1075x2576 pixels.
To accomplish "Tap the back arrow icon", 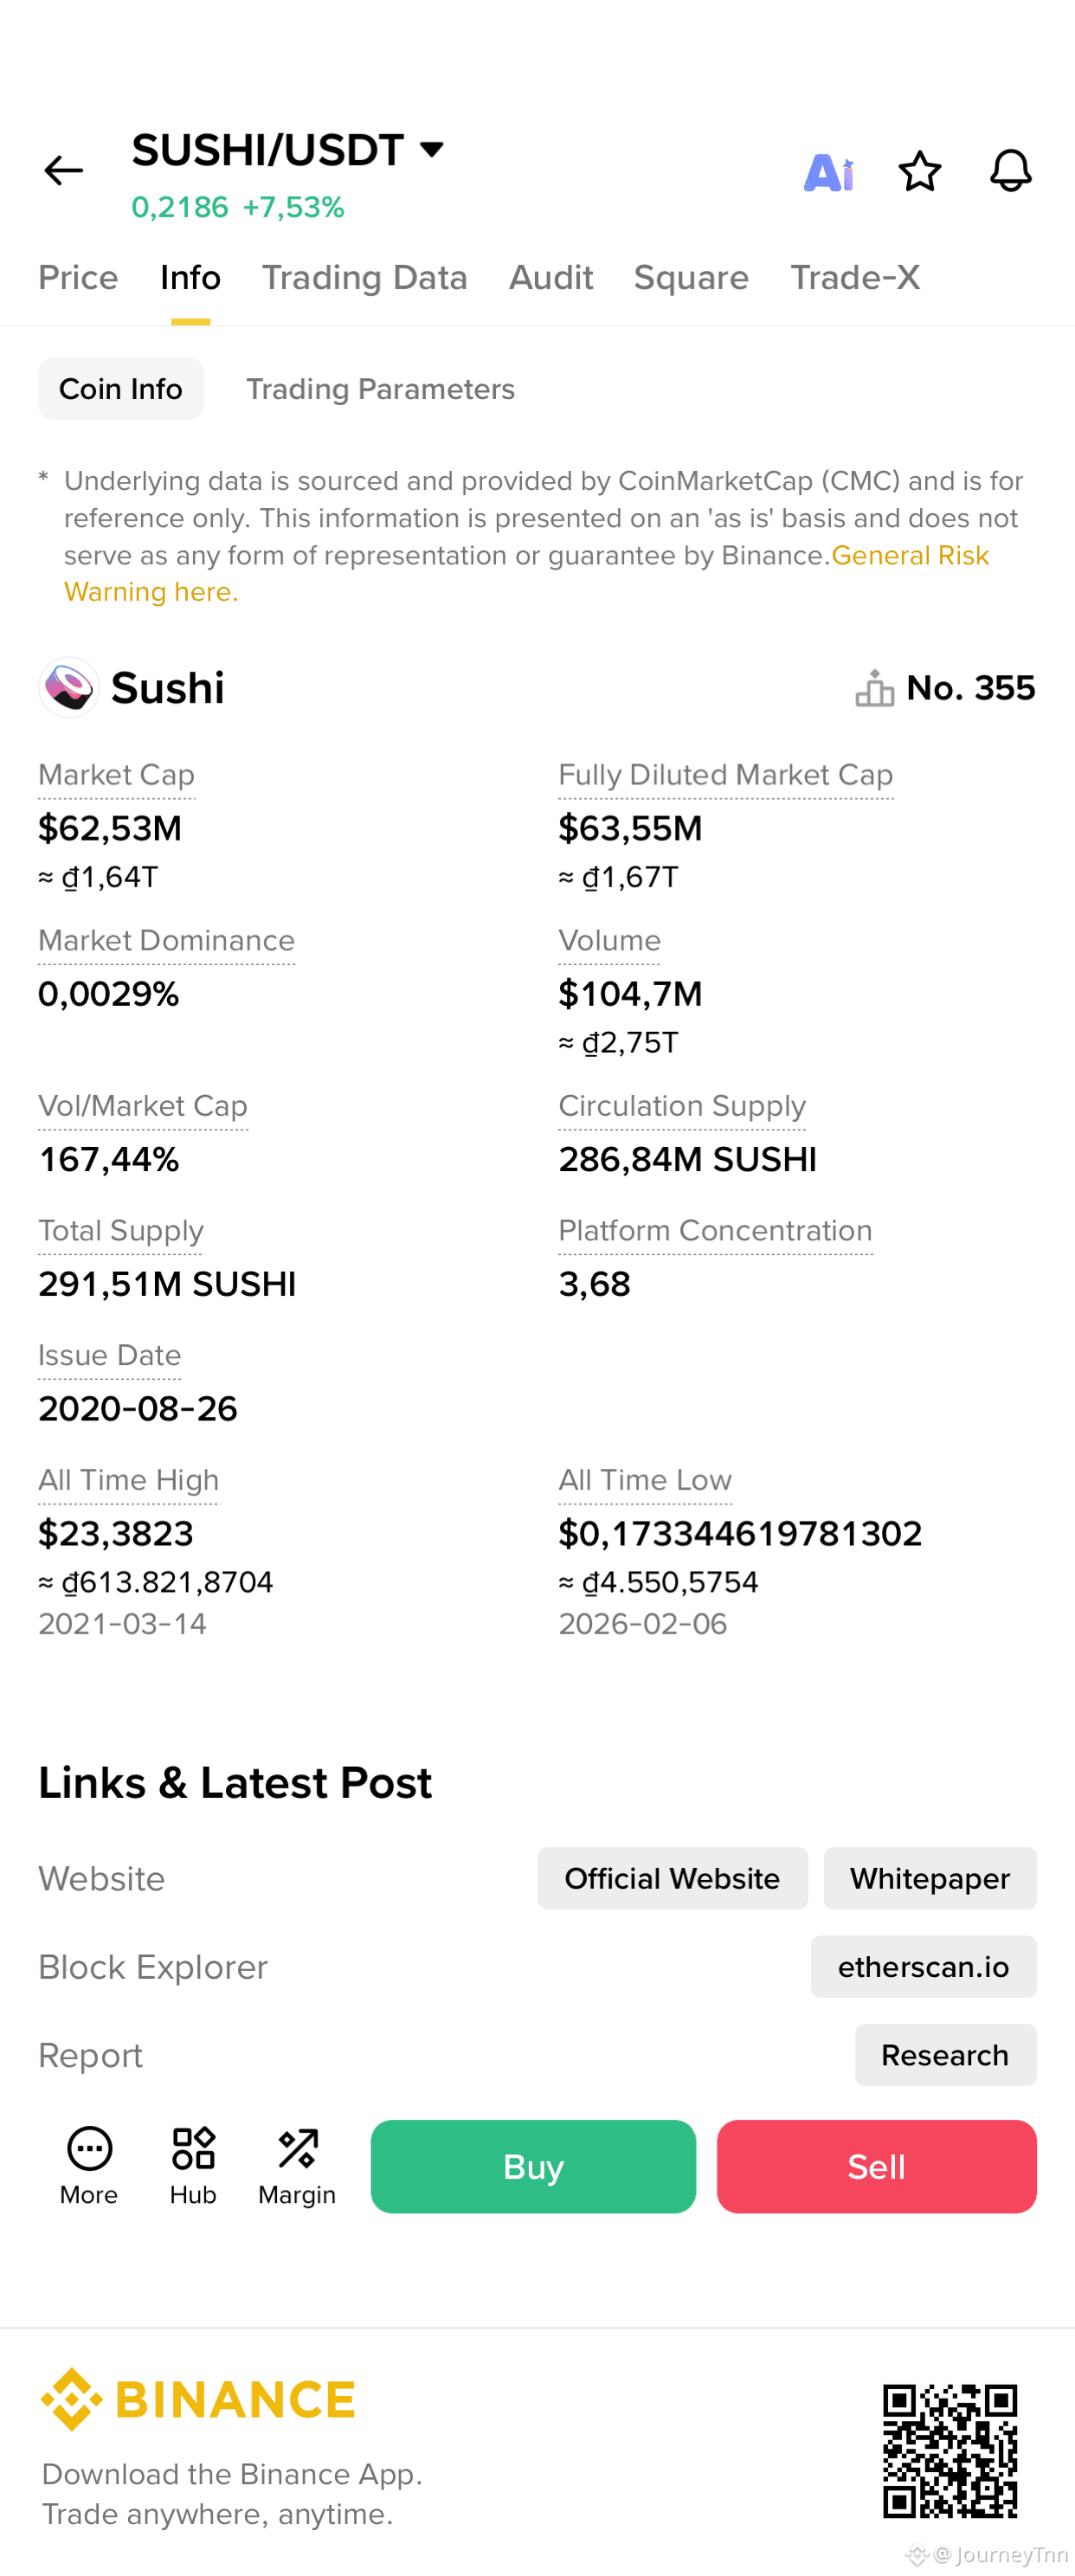I will pos(63,171).
